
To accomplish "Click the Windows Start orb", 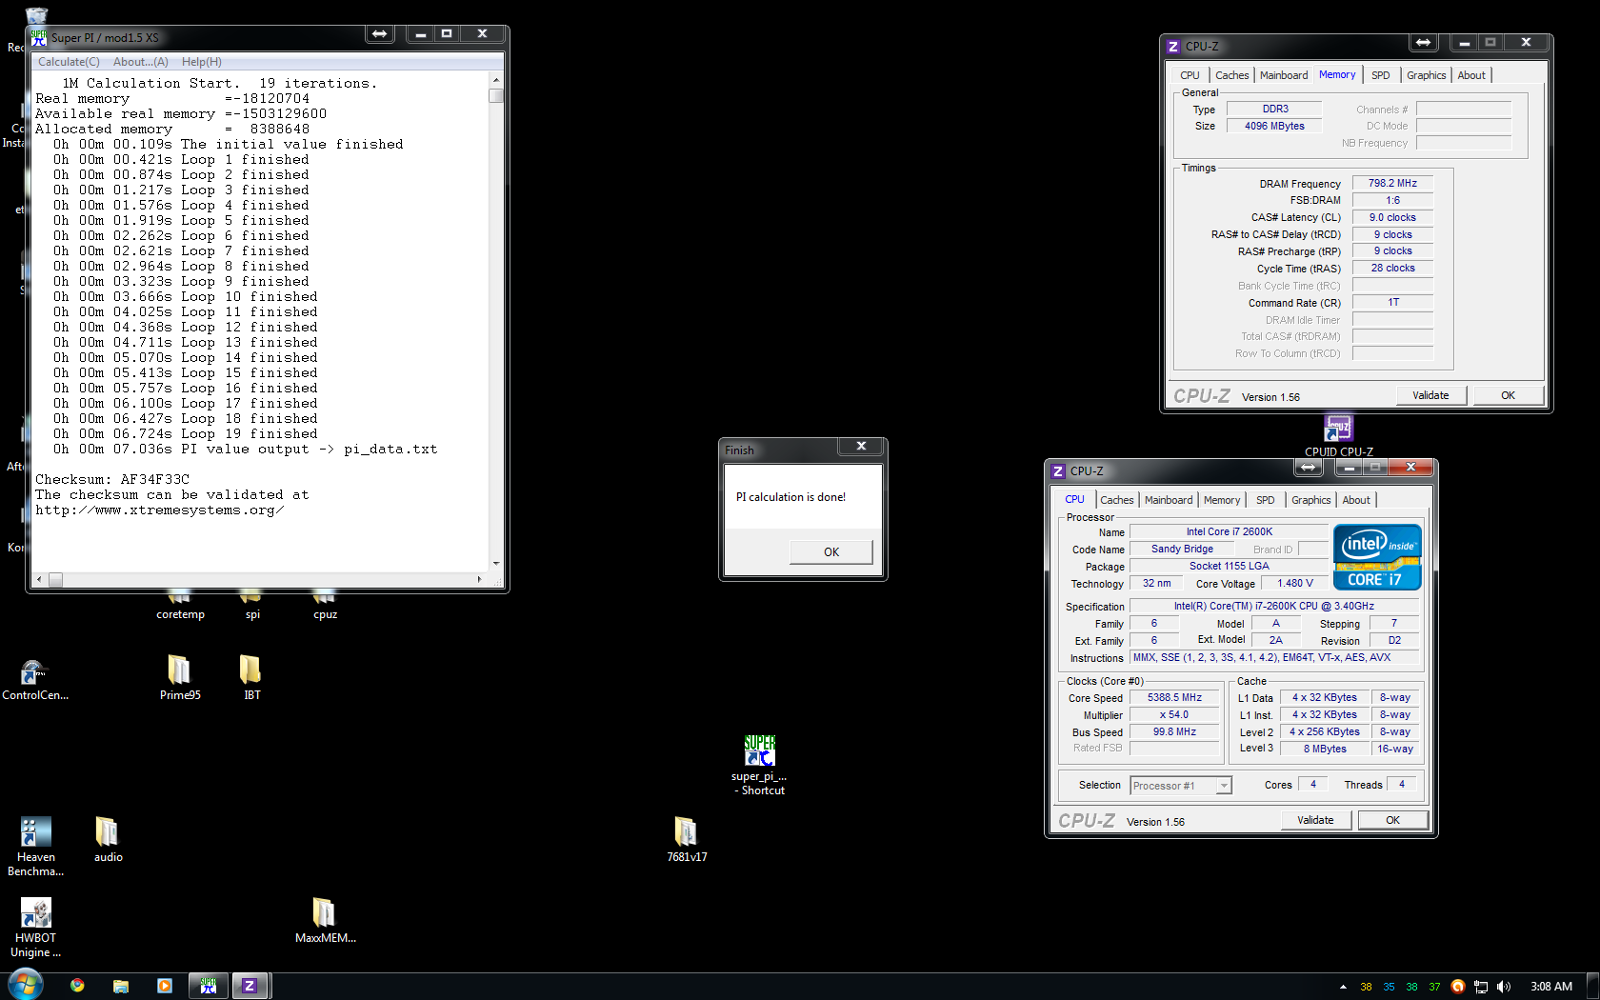I will (x=25, y=985).
